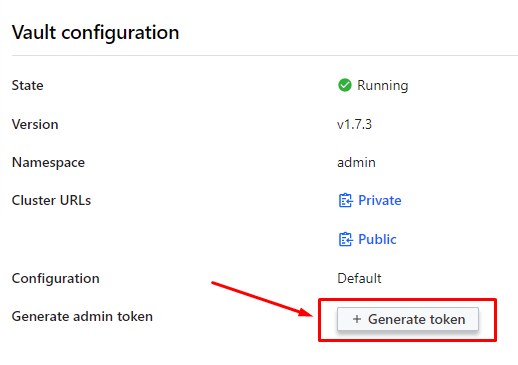Click the Generate admin token label

[82, 316]
